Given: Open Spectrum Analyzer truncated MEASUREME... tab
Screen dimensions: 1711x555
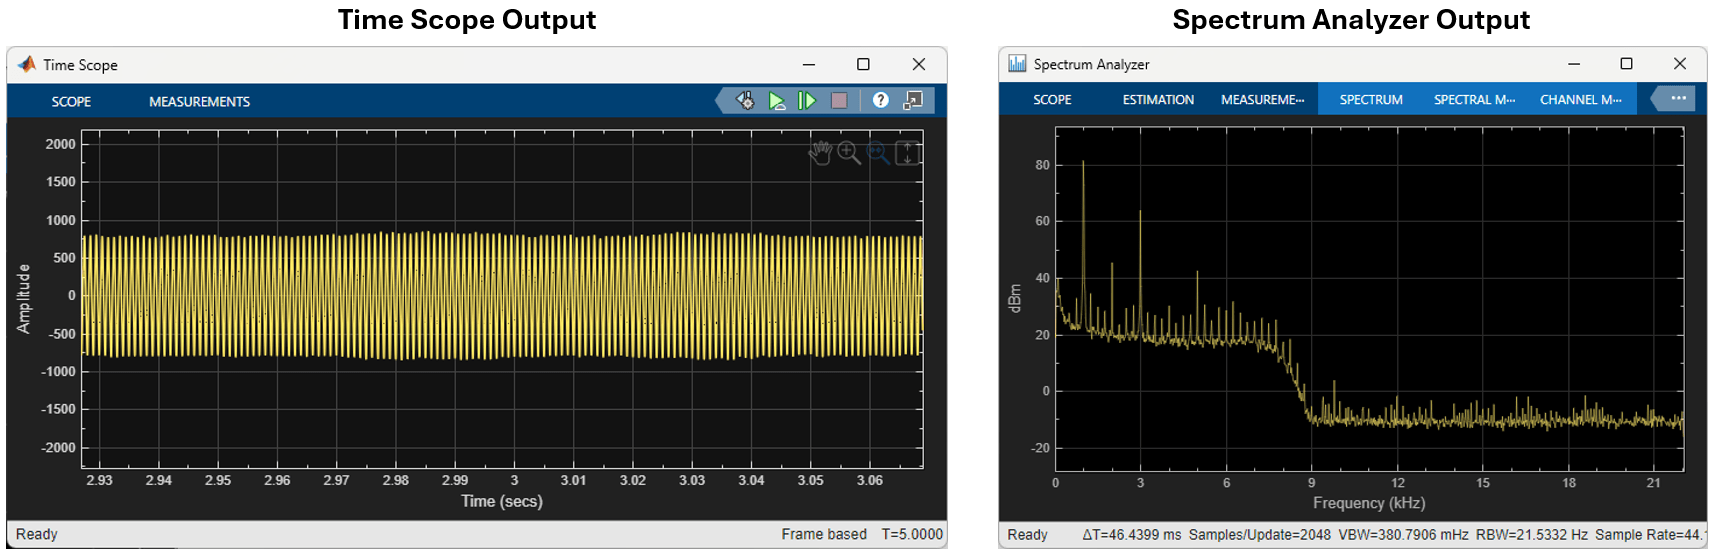Looking at the screenshot, I should [x=1262, y=100].
